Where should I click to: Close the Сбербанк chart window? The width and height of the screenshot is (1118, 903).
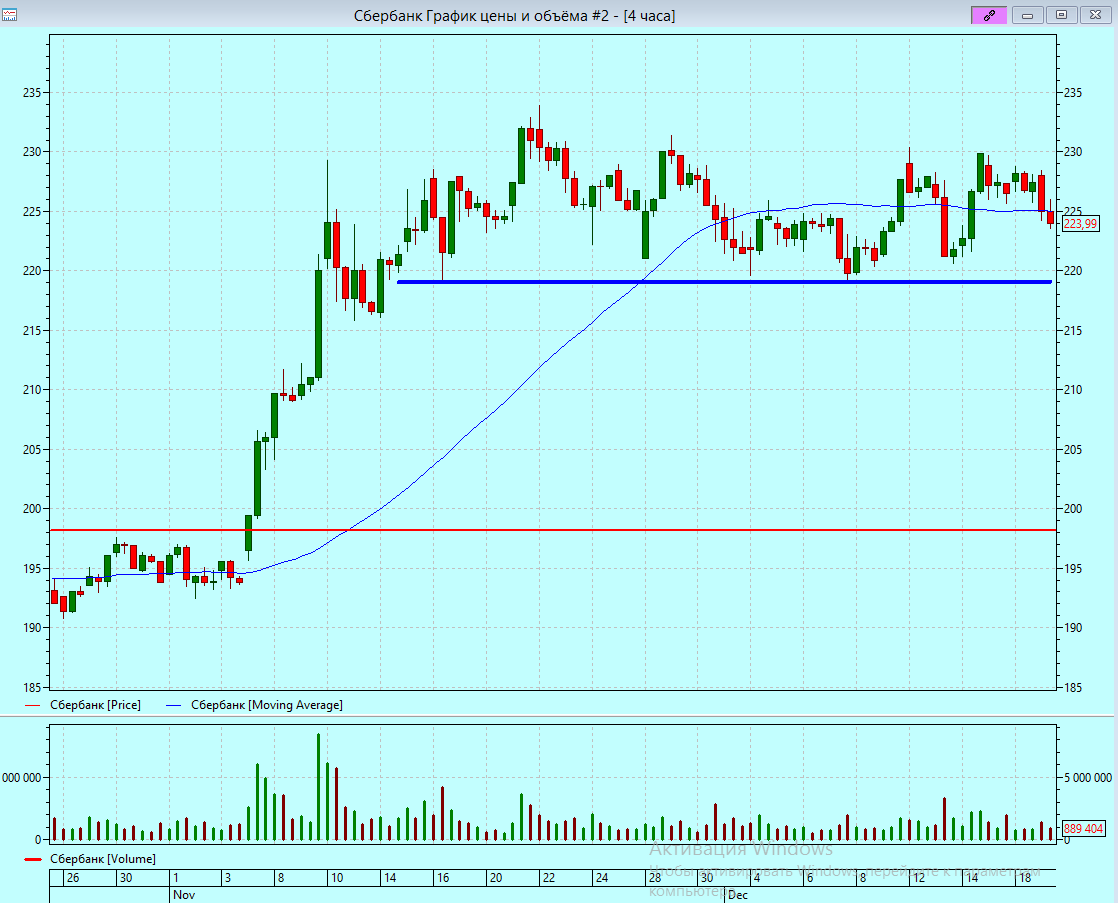click(1095, 15)
